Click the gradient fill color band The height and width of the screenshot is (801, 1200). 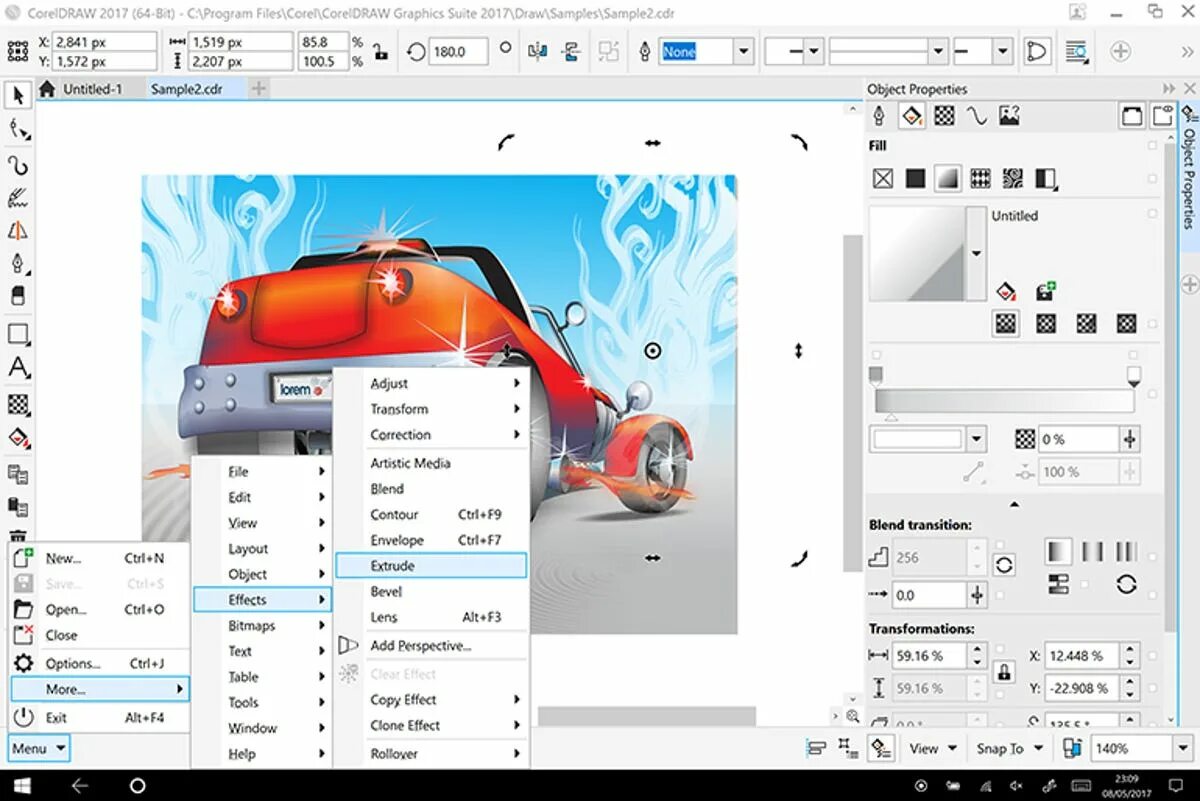(1004, 401)
